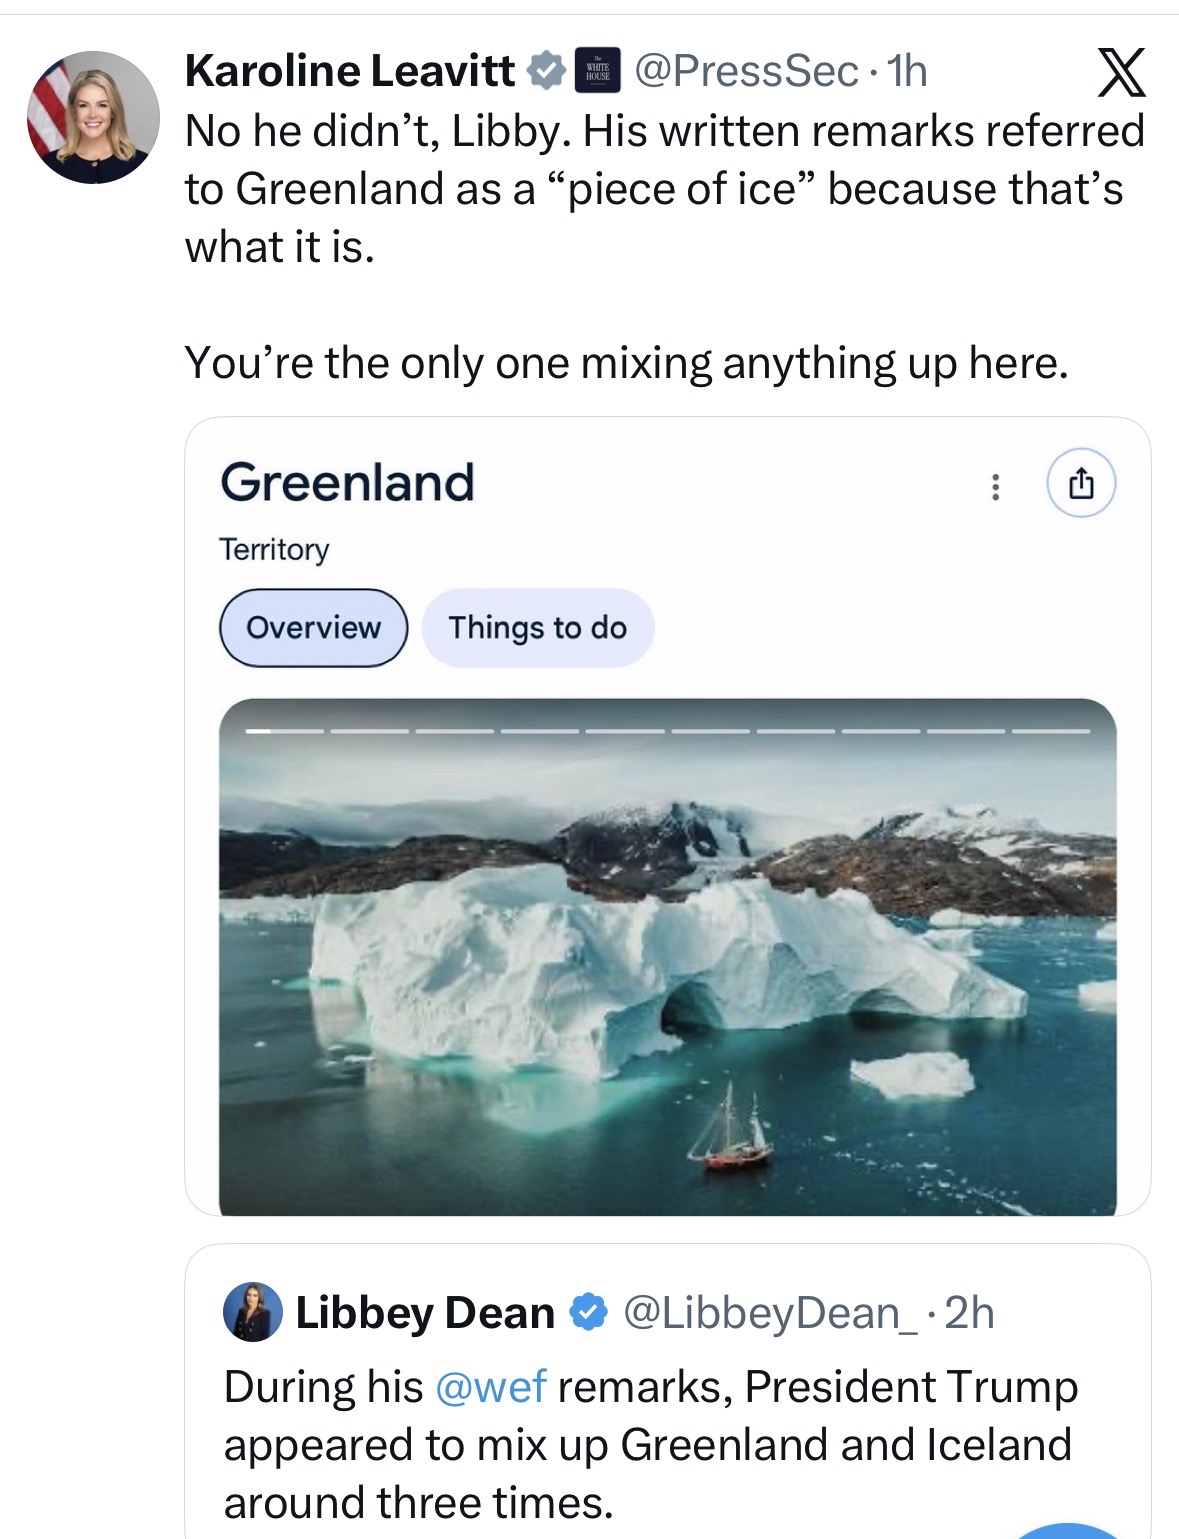The image size is (1179, 1539).
Task: Open three-dot menu on Greenland card
Action: pyautogui.click(x=994, y=486)
